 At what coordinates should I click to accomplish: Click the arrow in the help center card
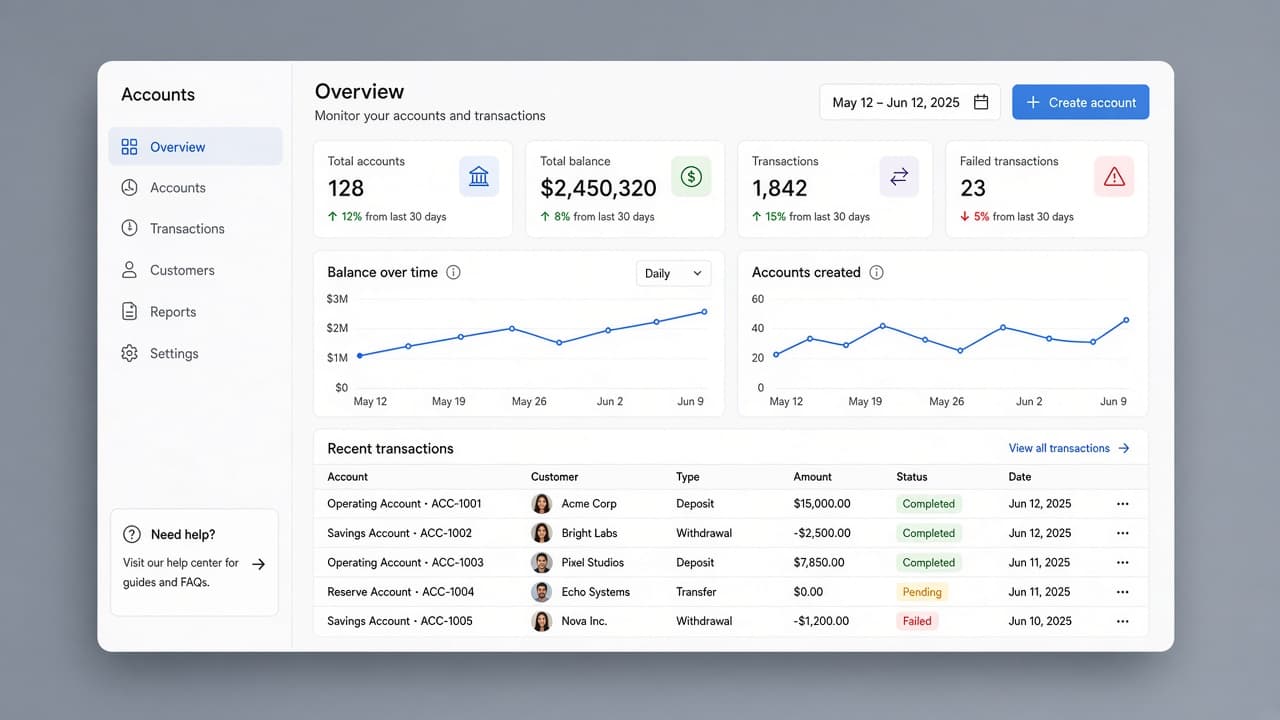click(258, 564)
